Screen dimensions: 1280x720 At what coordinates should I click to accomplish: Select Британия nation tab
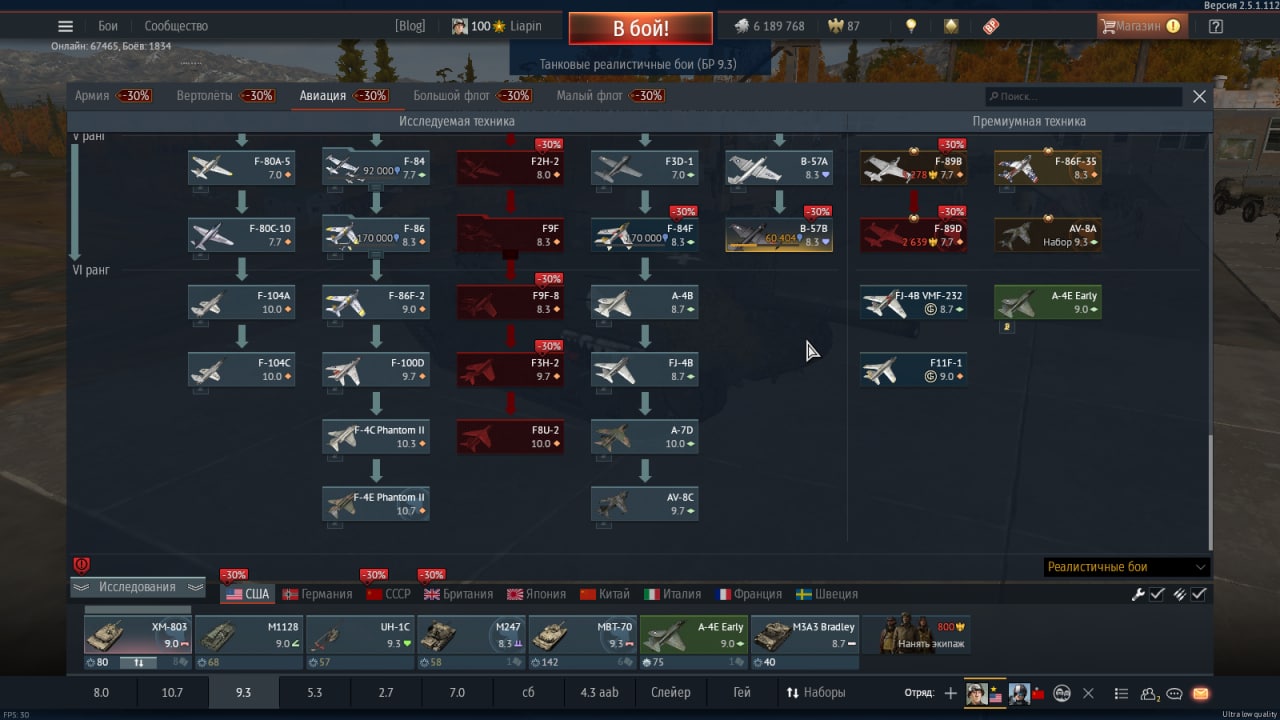click(x=459, y=594)
